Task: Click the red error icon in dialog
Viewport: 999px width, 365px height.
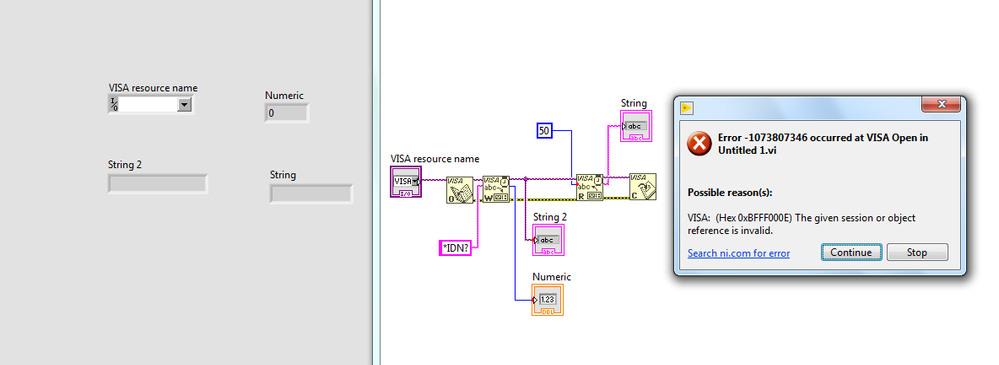Action: (x=699, y=143)
